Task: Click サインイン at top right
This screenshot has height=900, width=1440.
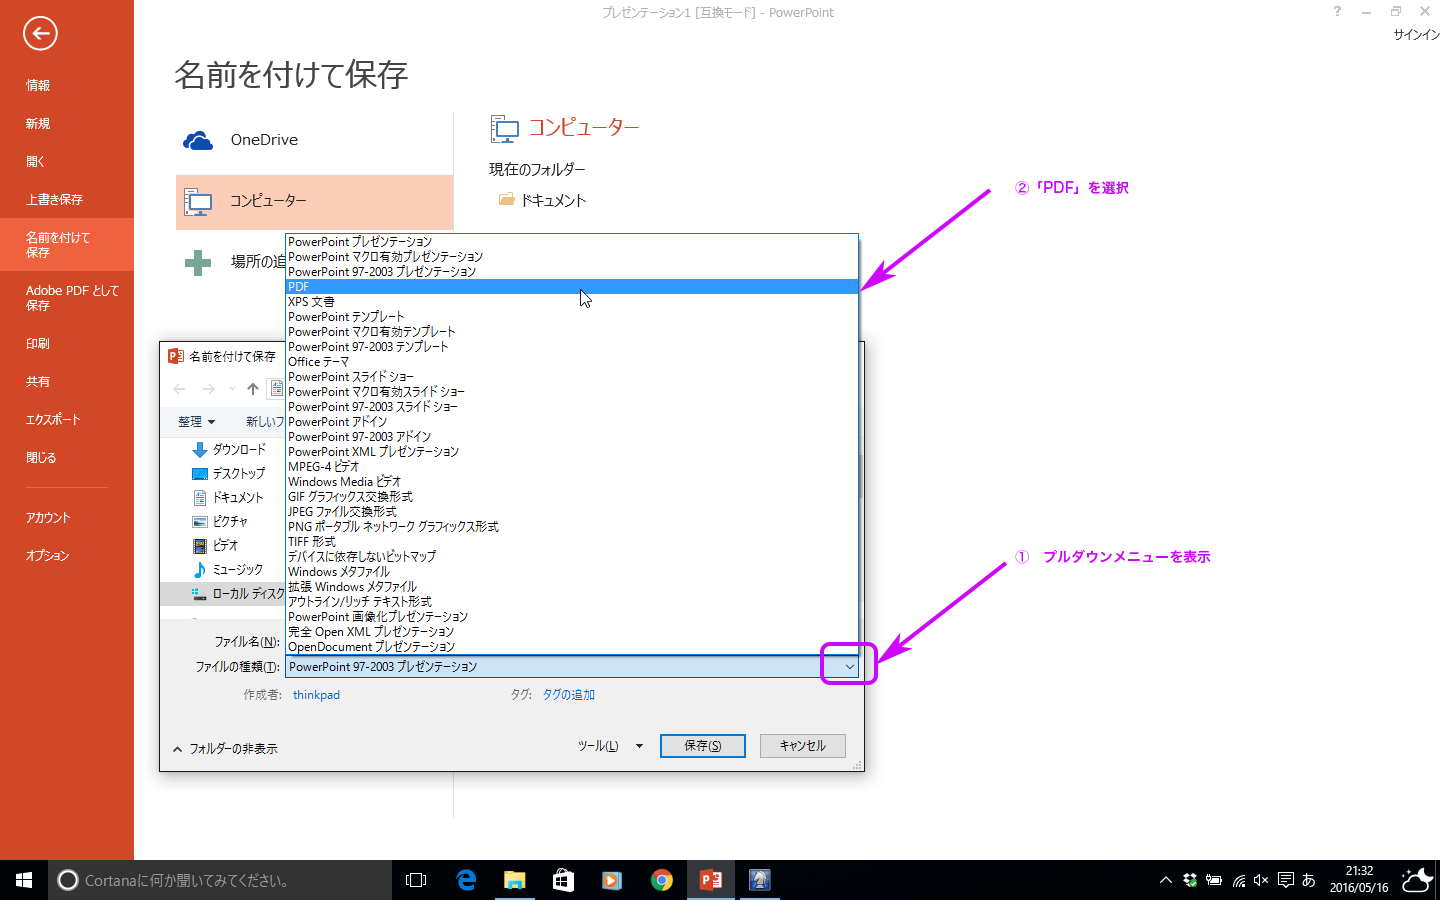Action: click(1416, 35)
